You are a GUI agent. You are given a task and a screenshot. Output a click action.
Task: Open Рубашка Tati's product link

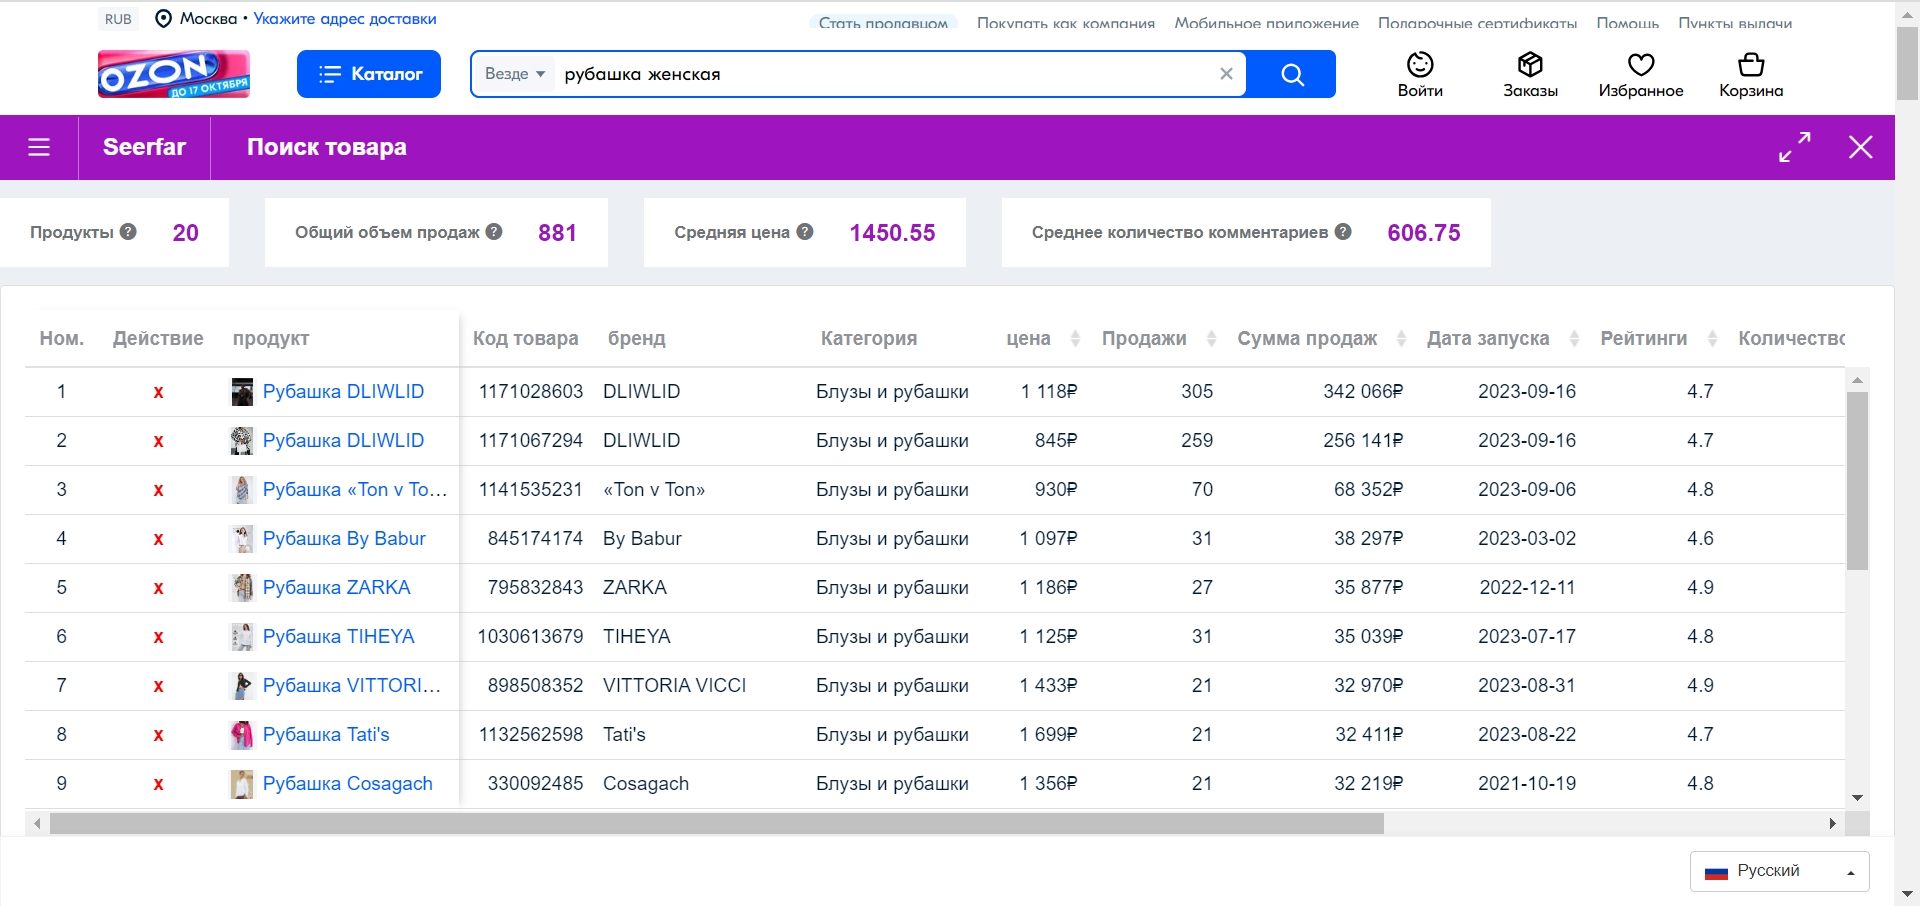pyautogui.click(x=326, y=734)
